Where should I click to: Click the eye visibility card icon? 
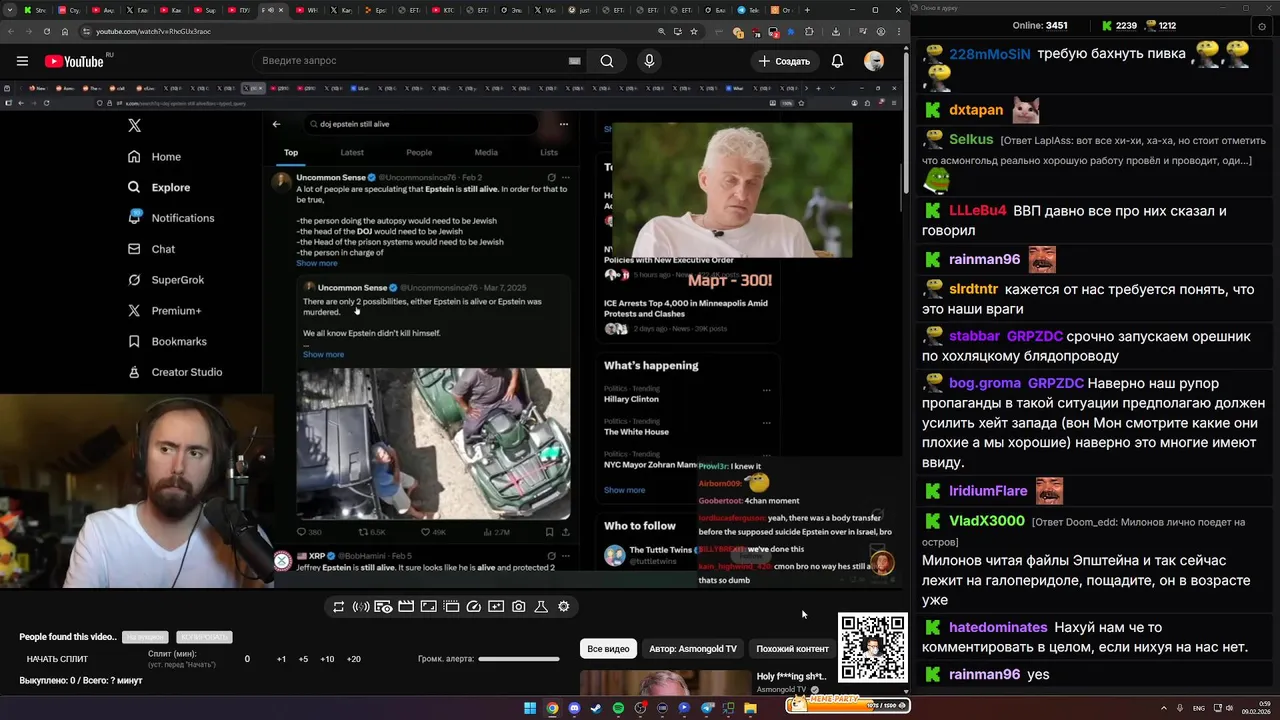[383, 607]
